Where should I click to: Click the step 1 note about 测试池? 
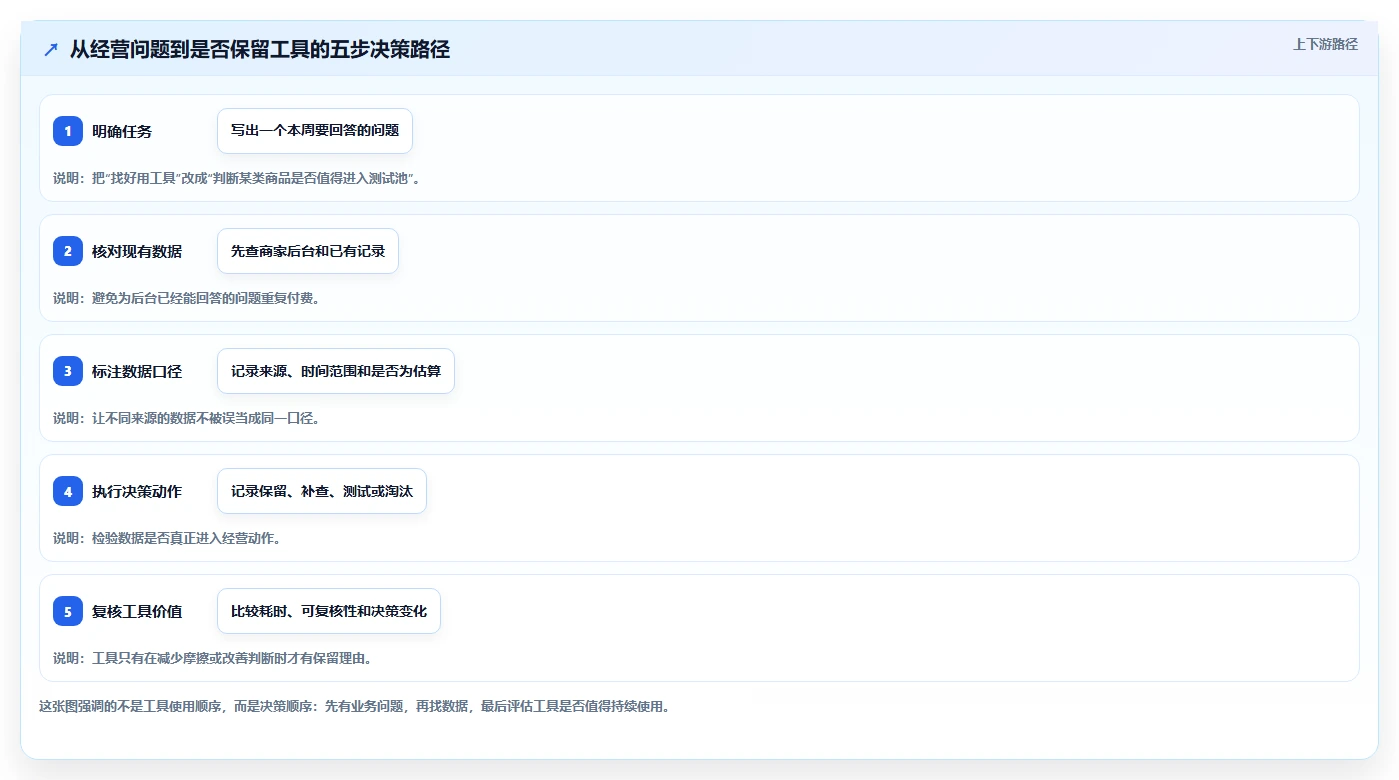[237, 178]
